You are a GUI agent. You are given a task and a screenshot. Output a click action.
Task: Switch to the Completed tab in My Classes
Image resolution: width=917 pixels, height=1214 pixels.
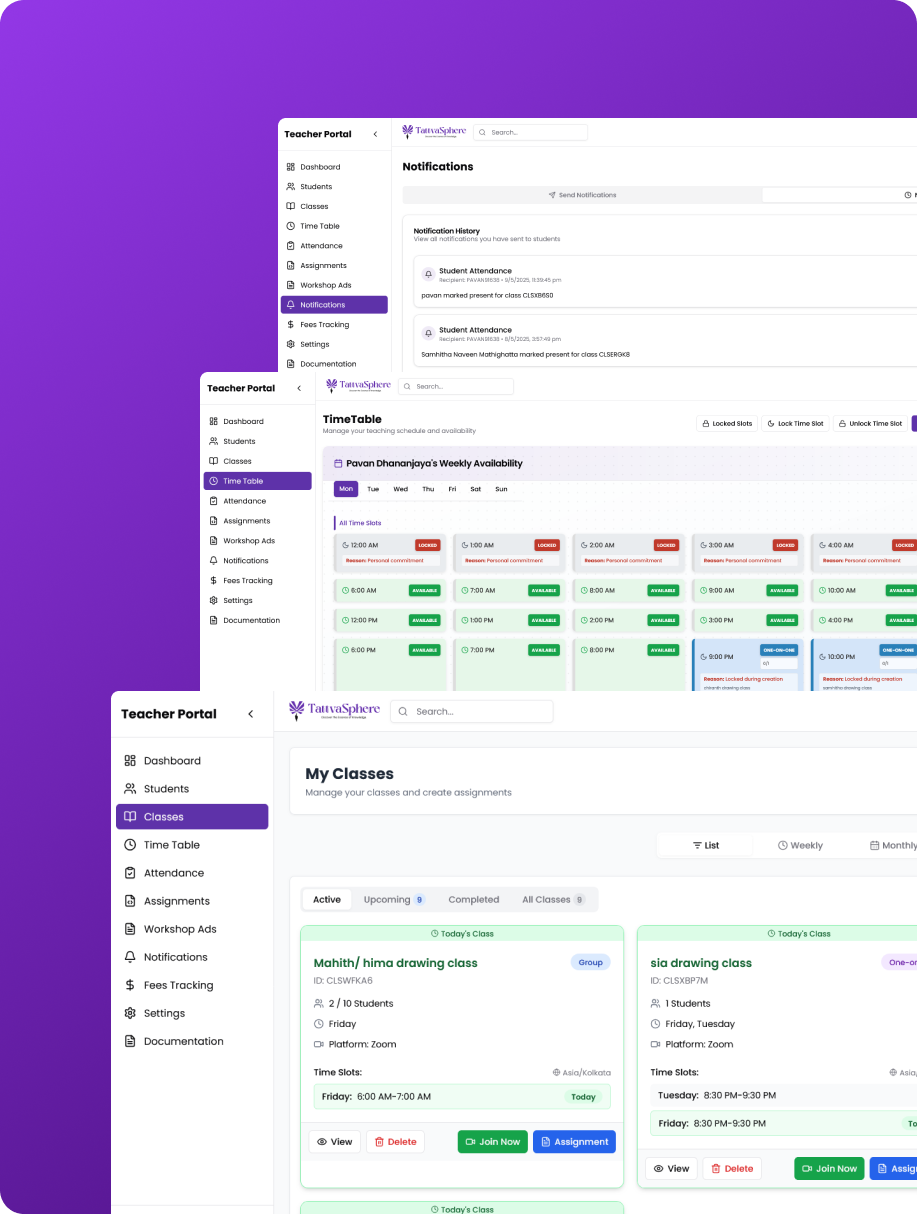coord(474,900)
